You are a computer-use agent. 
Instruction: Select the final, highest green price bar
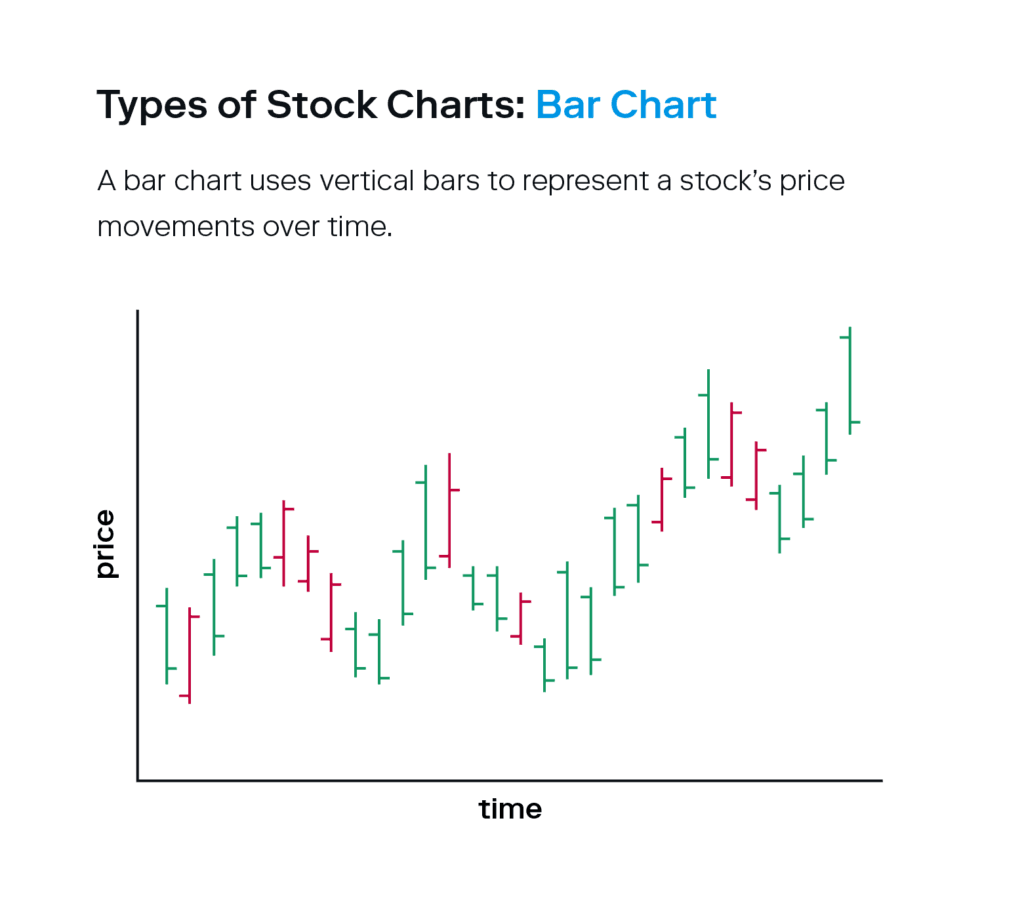pyautogui.click(x=850, y=380)
